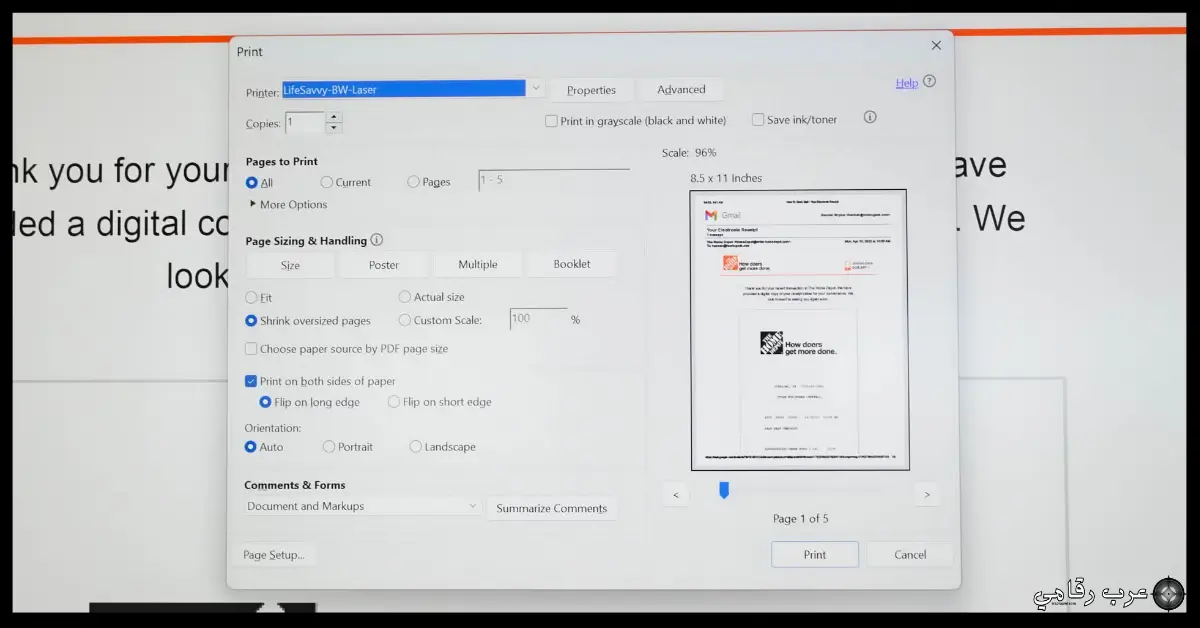The image size is (1200, 628).
Task: Decrease Copies with the down stepper arrow
Action: tap(333, 127)
